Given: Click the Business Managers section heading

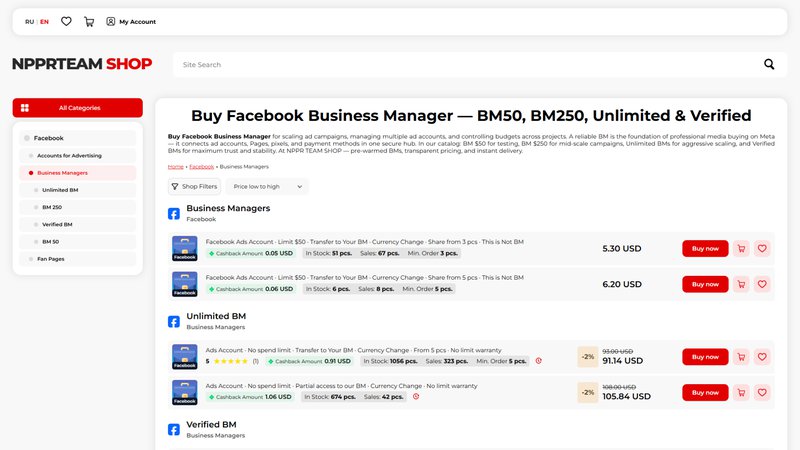Looking at the screenshot, I should [x=228, y=208].
